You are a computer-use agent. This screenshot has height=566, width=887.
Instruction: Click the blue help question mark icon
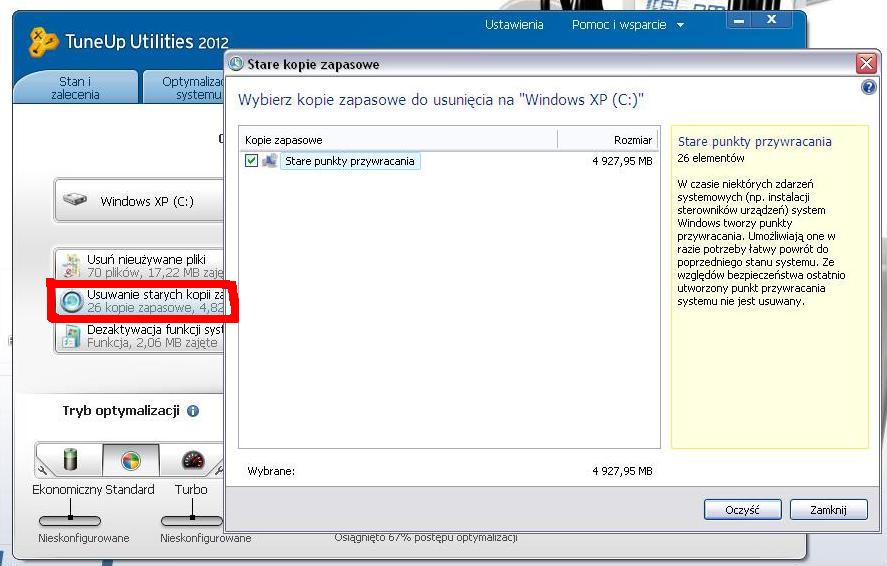coord(868,88)
